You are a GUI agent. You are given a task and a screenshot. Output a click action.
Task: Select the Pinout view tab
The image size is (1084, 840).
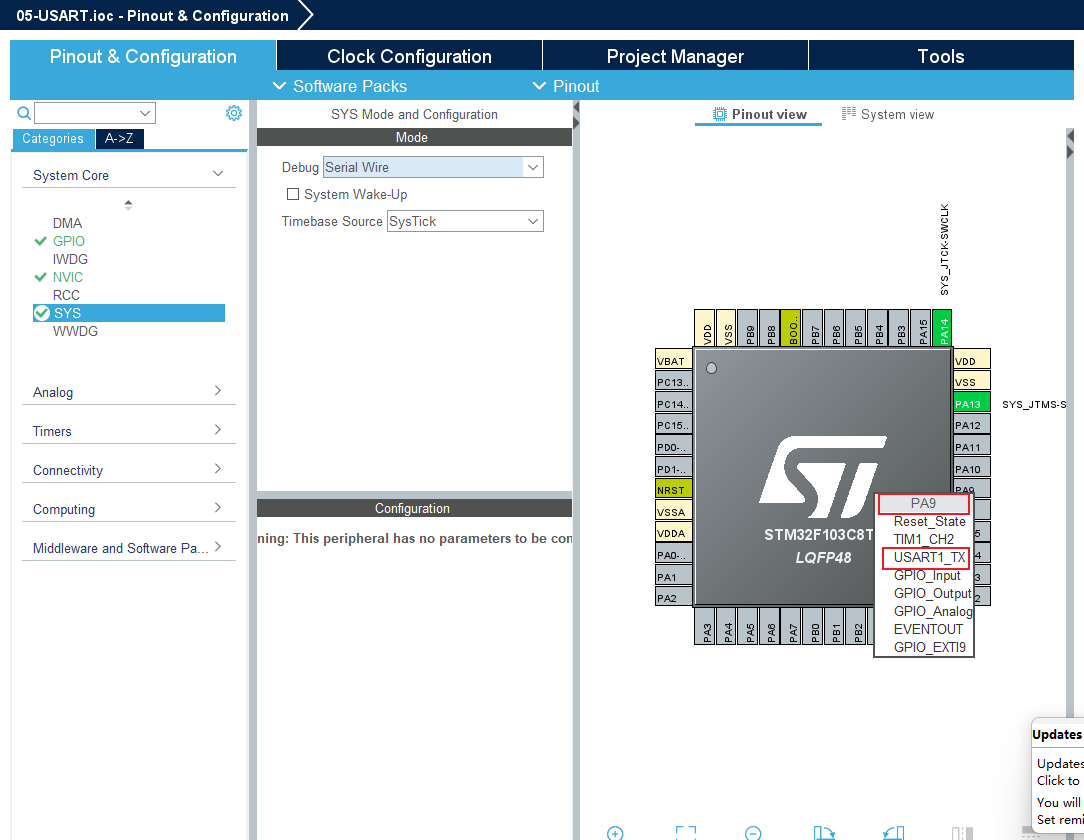[759, 114]
